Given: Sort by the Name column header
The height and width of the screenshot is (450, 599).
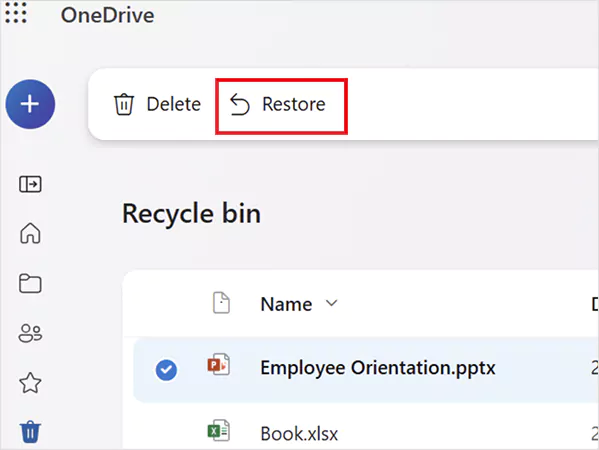Looking at the screenshot, I should [299, 304].
